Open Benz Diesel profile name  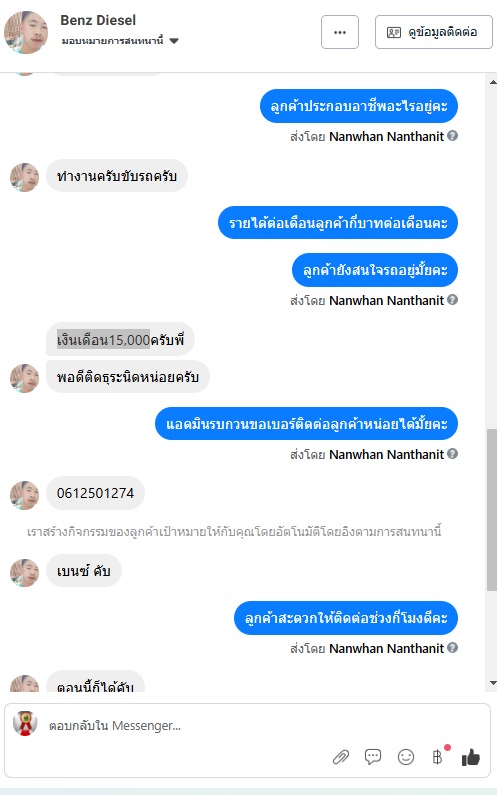pos(98,20)
